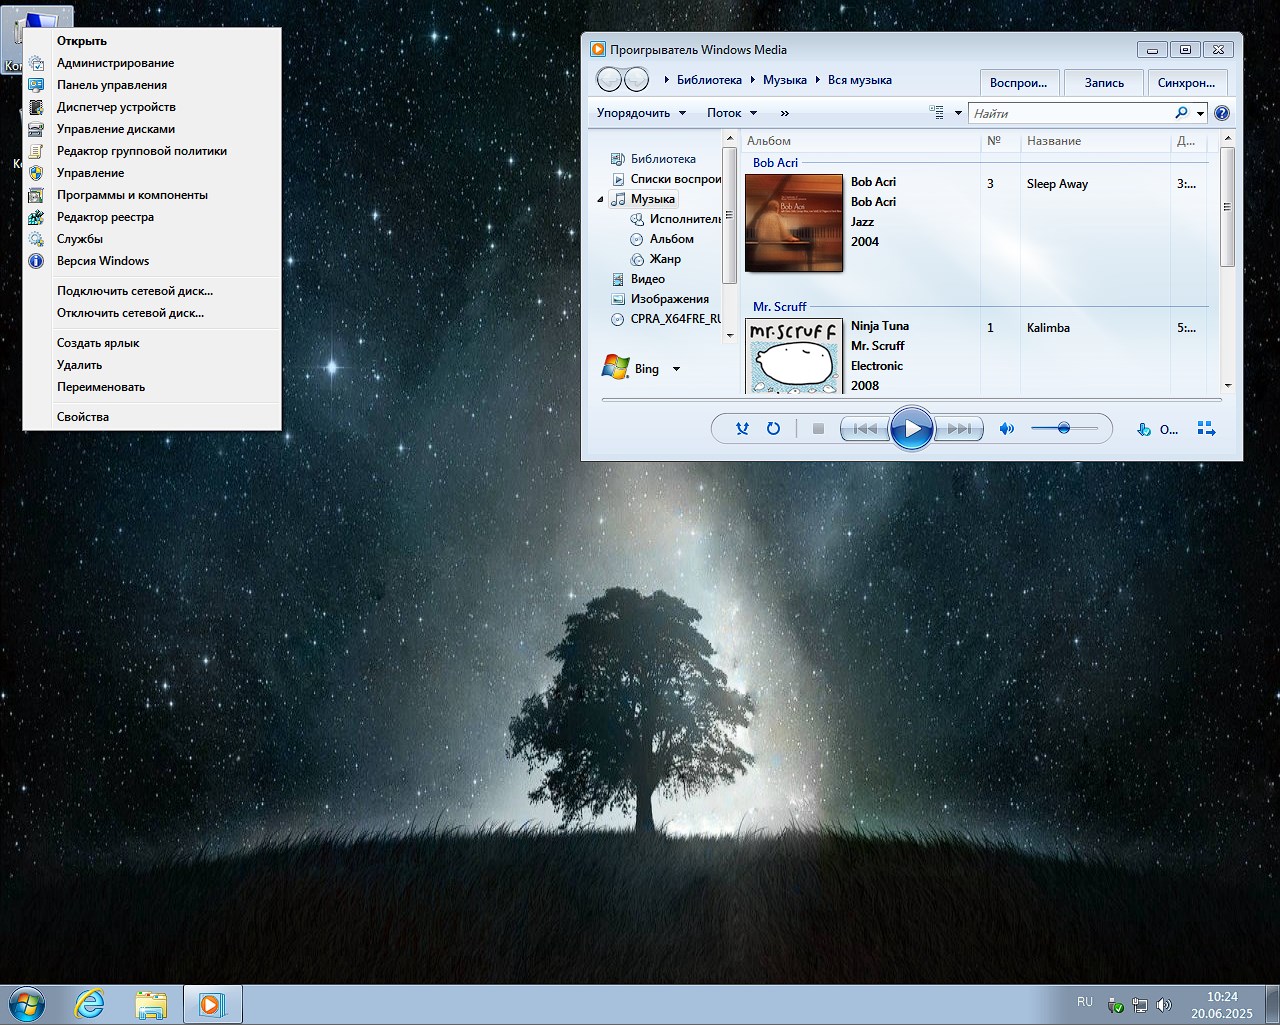1280x1025 pixels.
Task: Open the Поток dropdown menu
Action: point(731,113)
